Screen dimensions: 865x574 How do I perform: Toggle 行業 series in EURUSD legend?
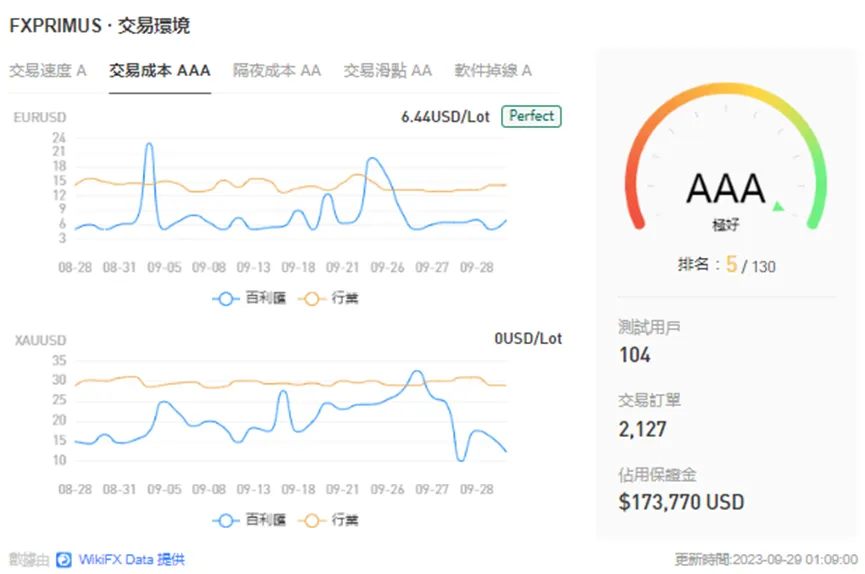(328, 299)
